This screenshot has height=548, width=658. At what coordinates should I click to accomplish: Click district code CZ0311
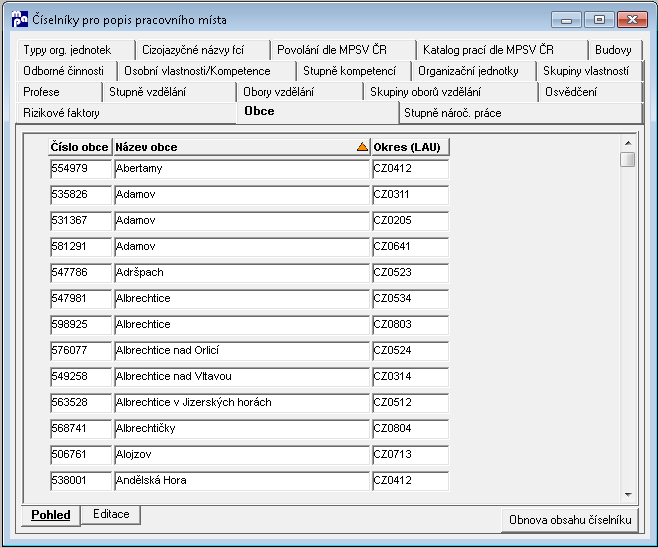click(410, 195)
